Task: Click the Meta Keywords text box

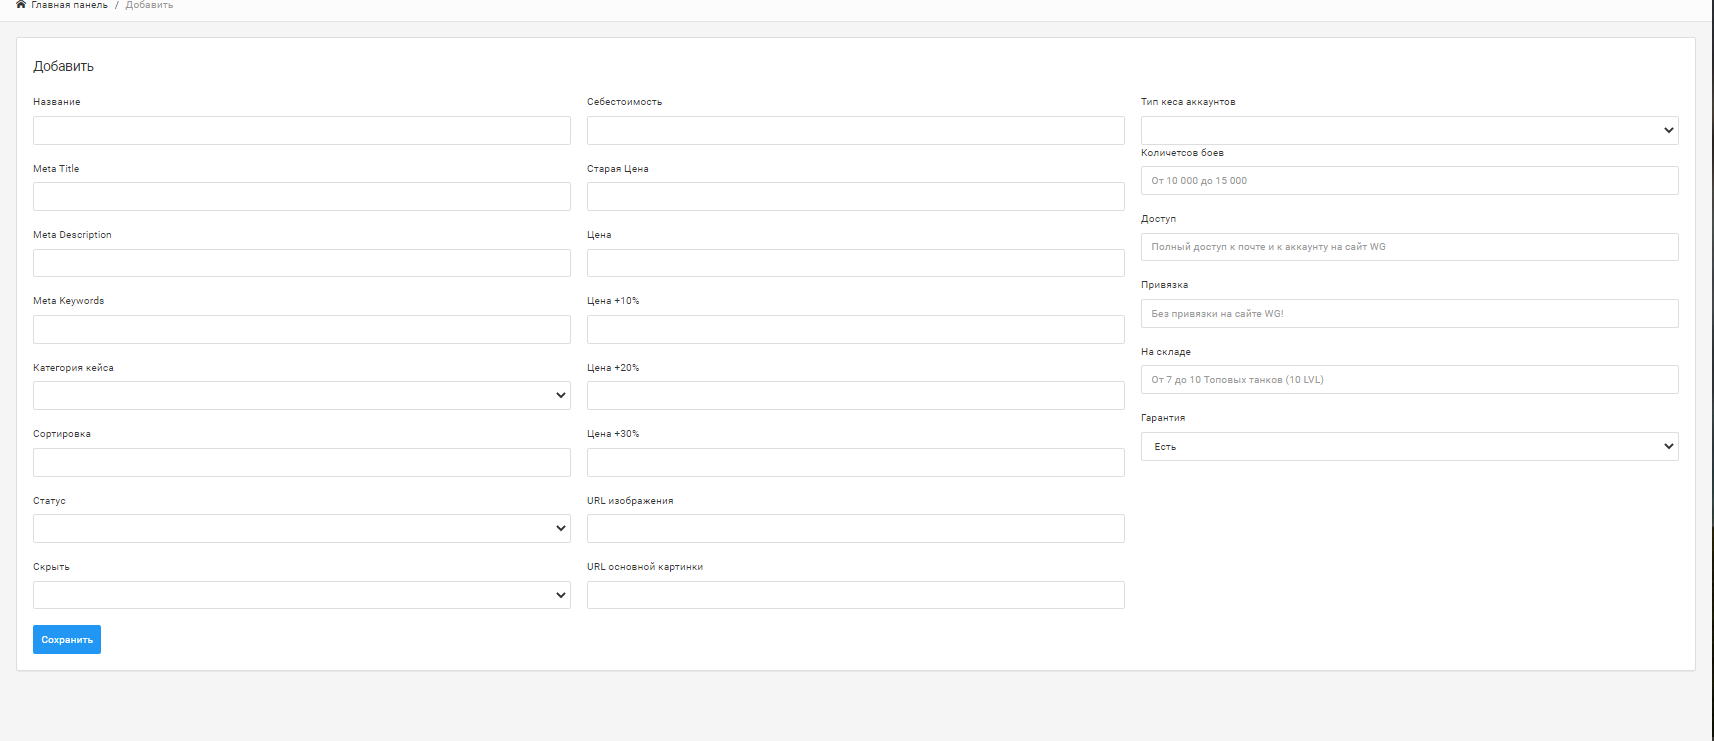Action: (x=301, y=330)
